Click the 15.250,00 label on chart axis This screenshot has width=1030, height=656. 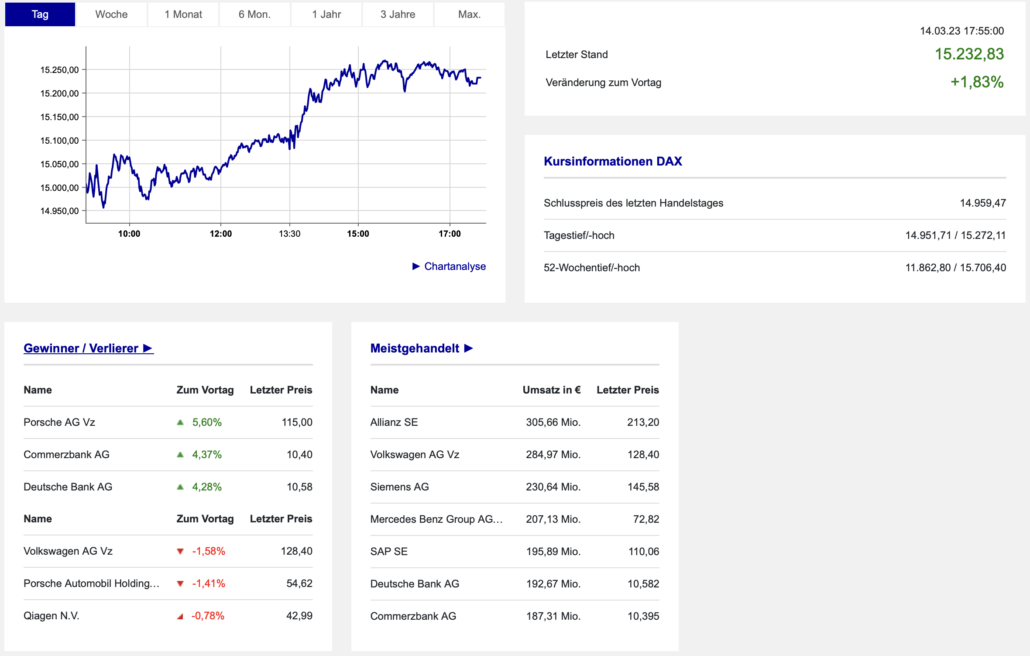[x=60, y=70]
